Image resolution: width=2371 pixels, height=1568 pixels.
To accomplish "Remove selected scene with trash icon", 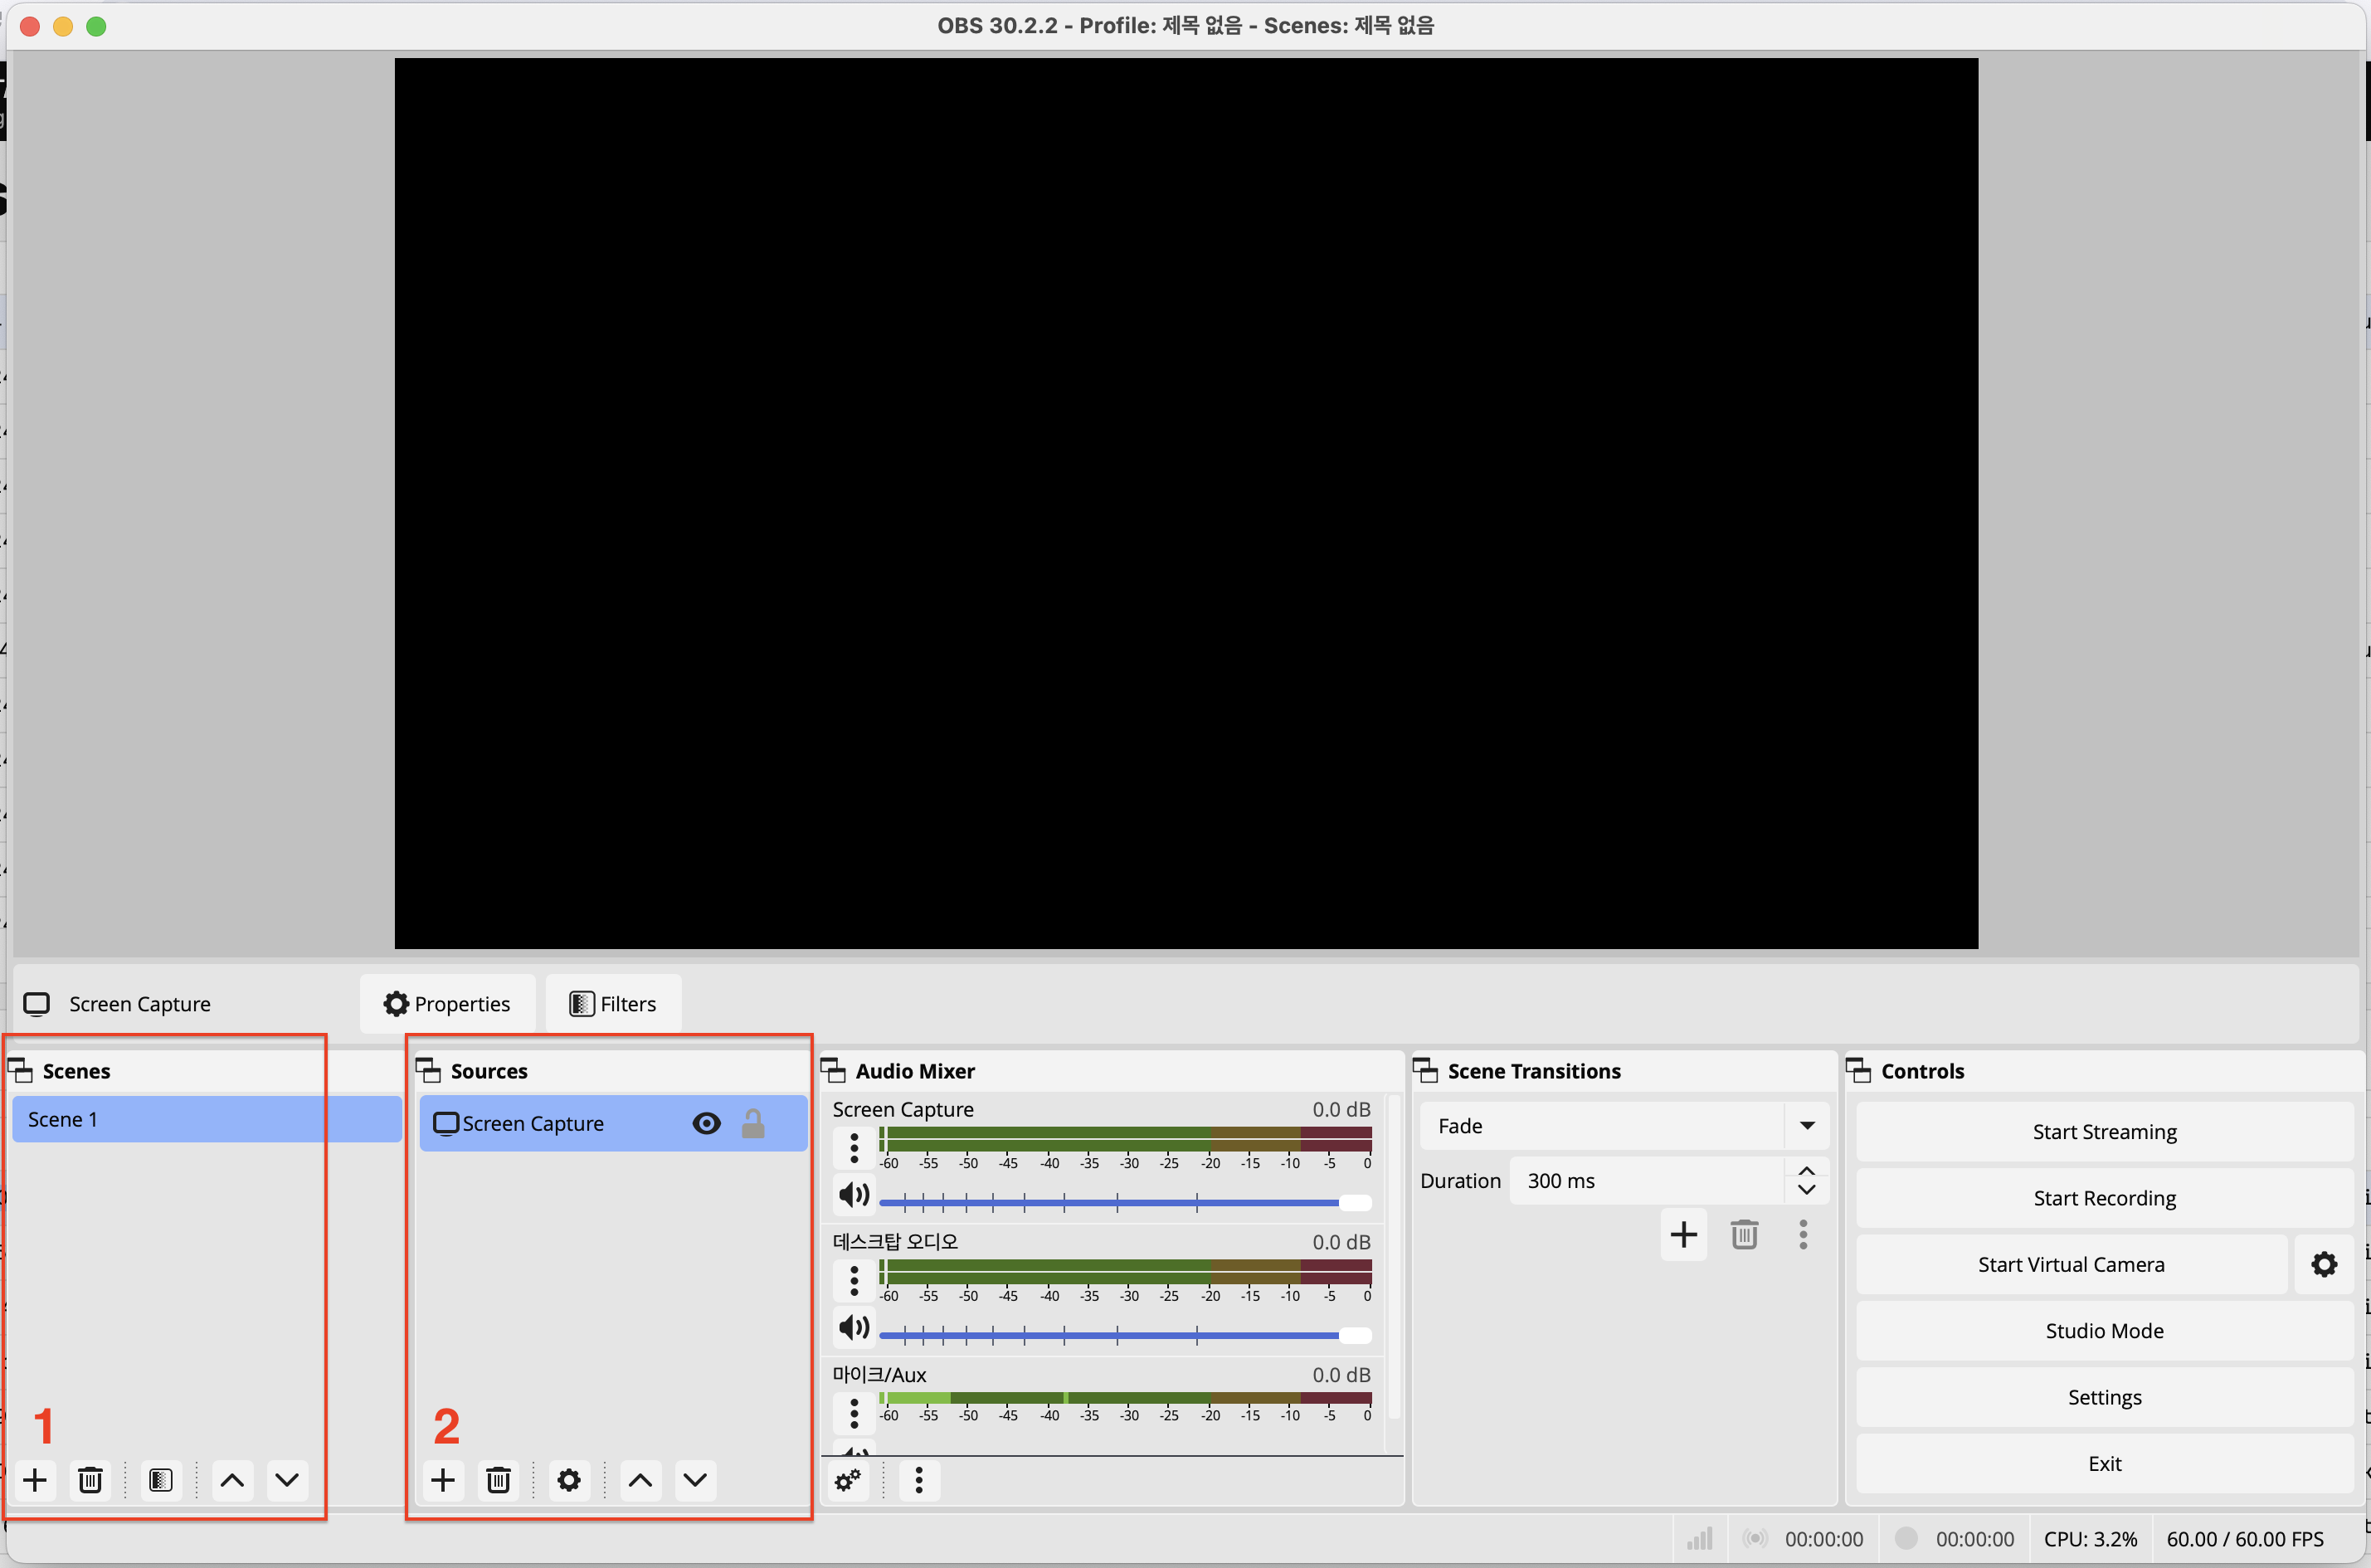I will pyautogui.click(x=90, y=1480).
